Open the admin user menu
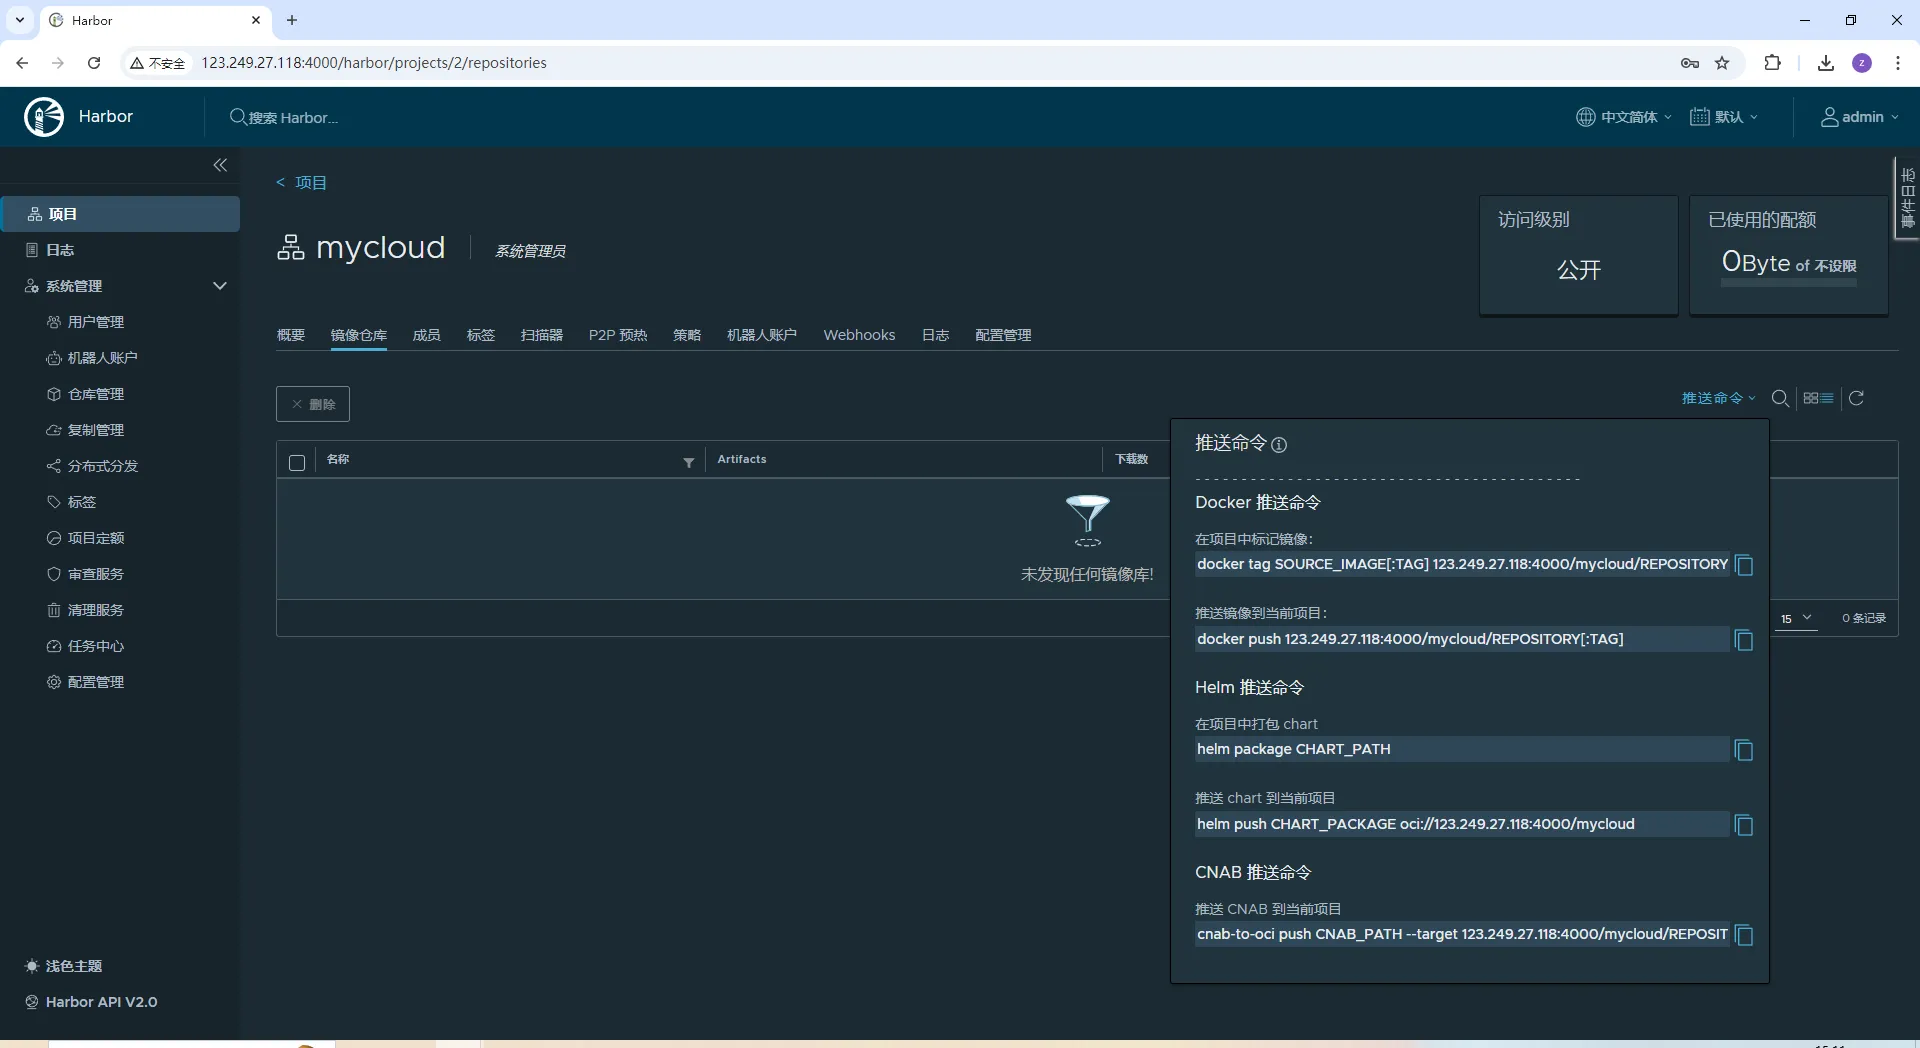Viewport: 1920px width, 1048px height. 1860,117
